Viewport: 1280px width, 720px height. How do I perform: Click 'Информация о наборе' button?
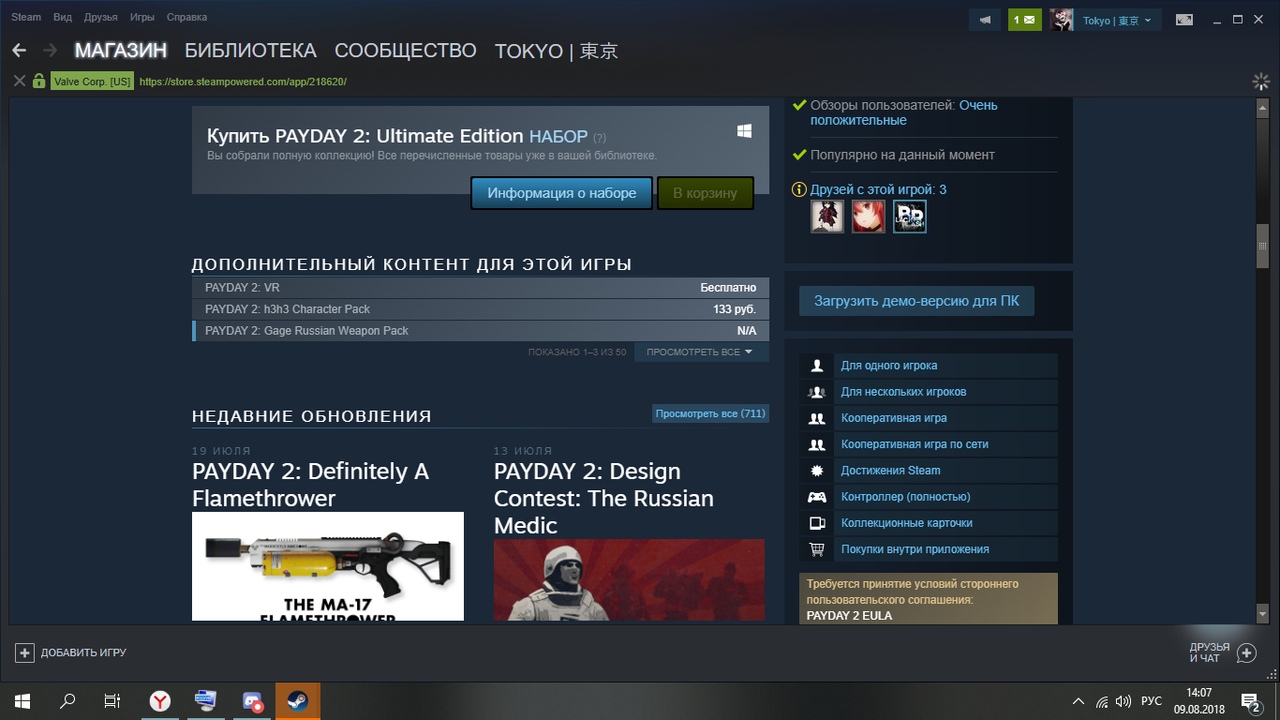(562, 193)
